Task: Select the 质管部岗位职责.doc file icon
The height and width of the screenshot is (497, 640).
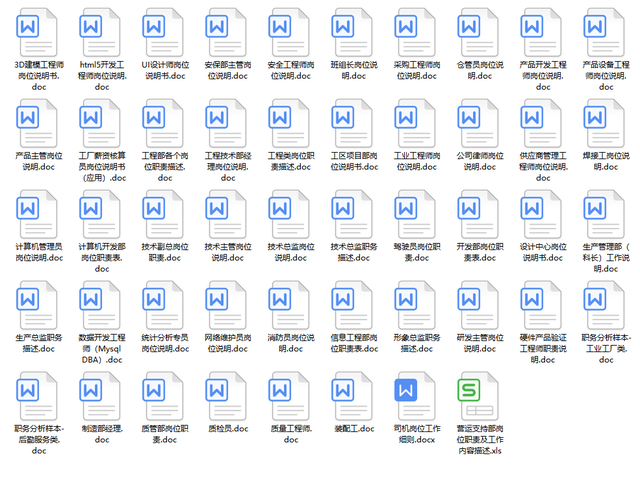Action: point(162,396)
